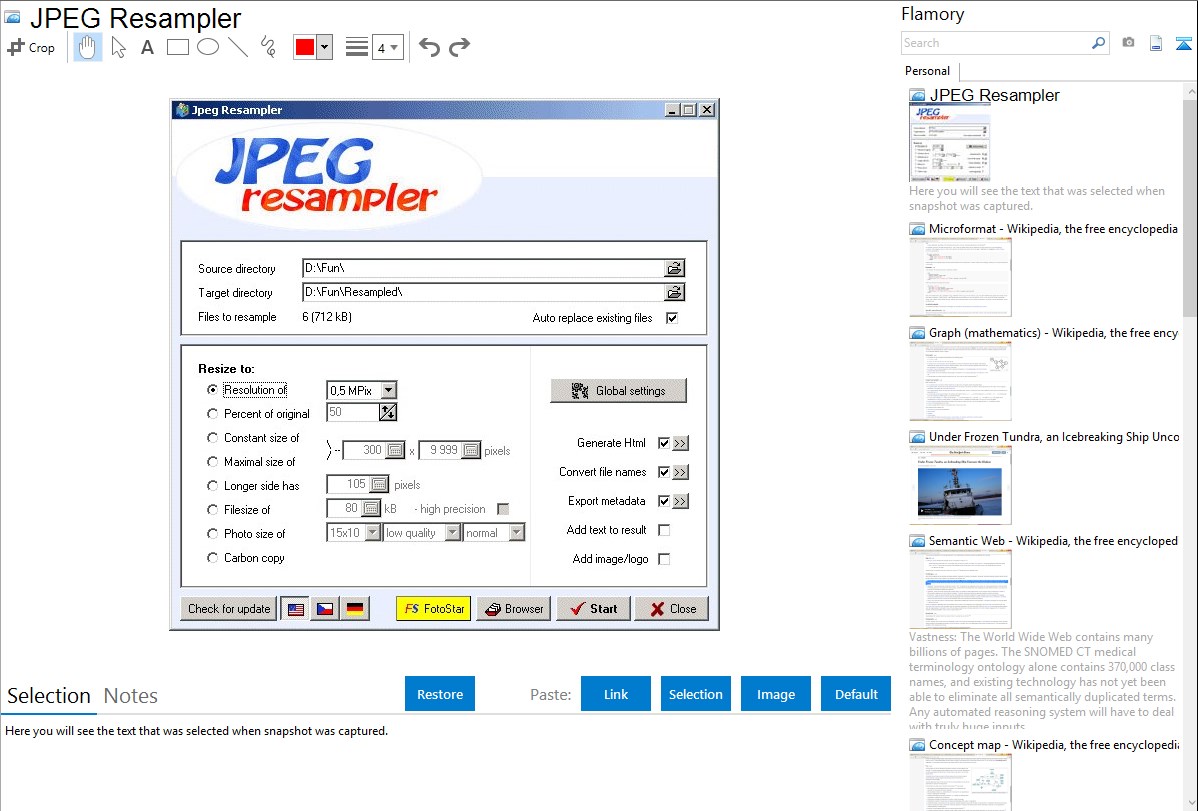Paste as Image
The image size is (1198, 811).
pos(775,694)
